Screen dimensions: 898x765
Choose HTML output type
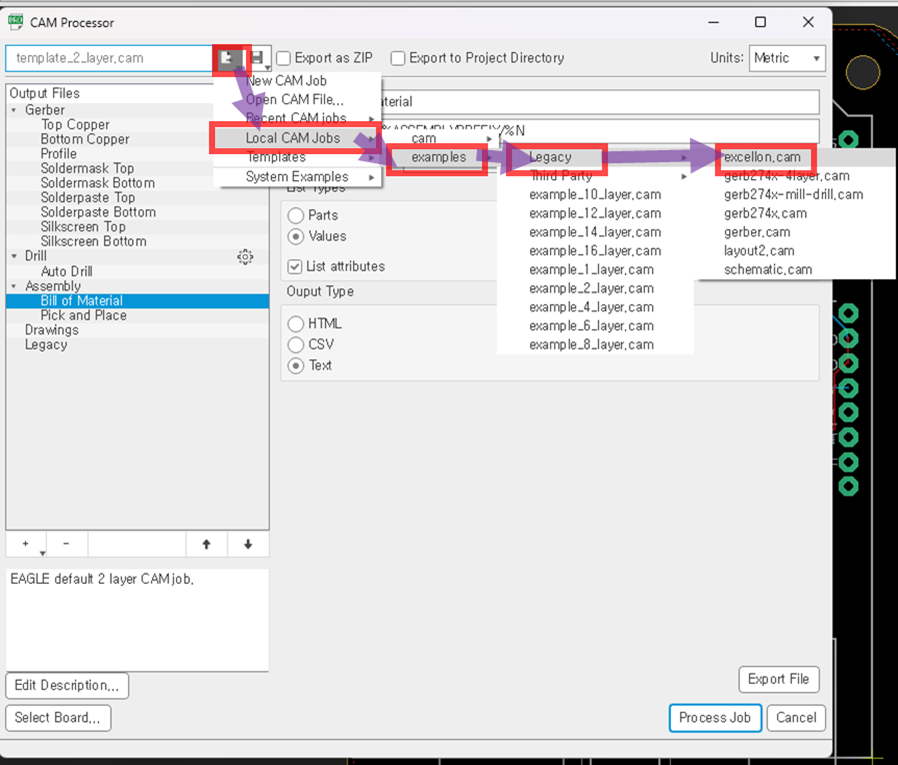[x=296, y=324]
